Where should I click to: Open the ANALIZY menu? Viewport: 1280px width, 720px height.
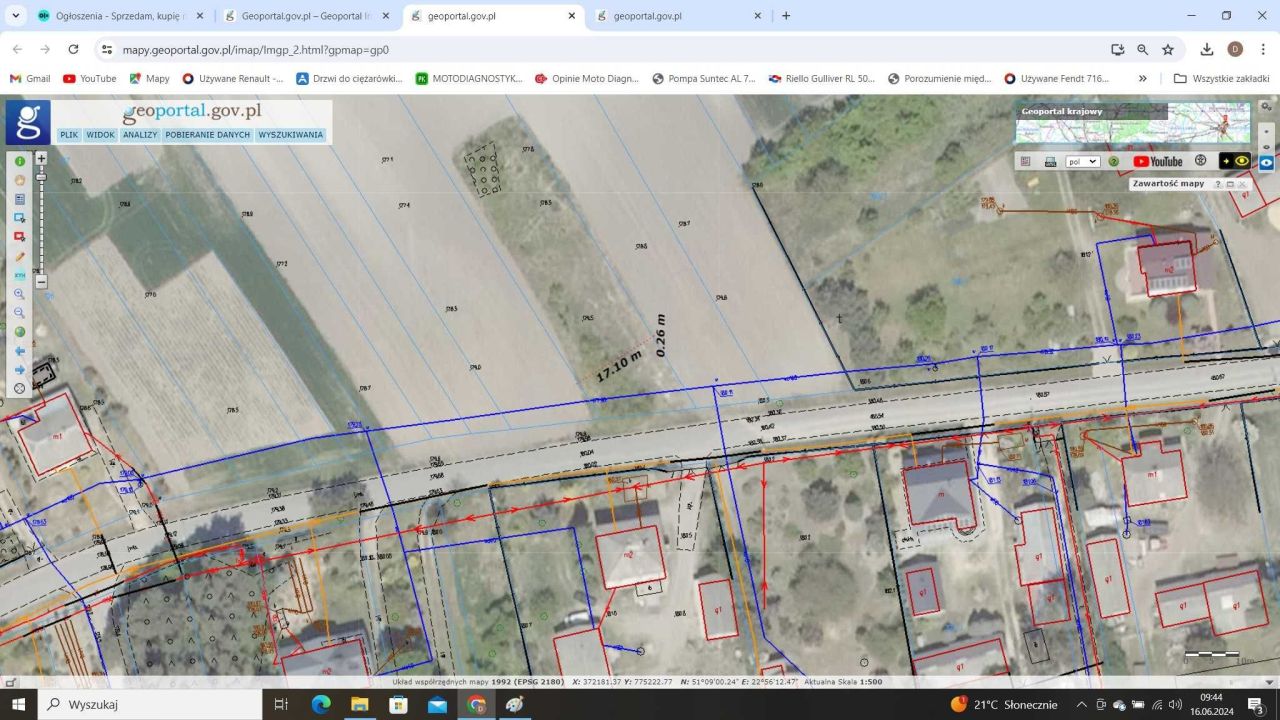[x=140, y=134]
